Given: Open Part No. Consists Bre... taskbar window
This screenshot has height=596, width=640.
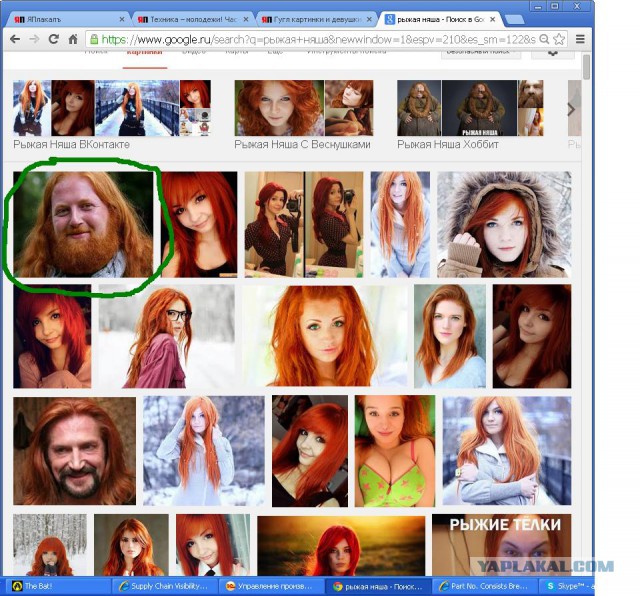Looking at the screenshot, I should pos(485,586).
